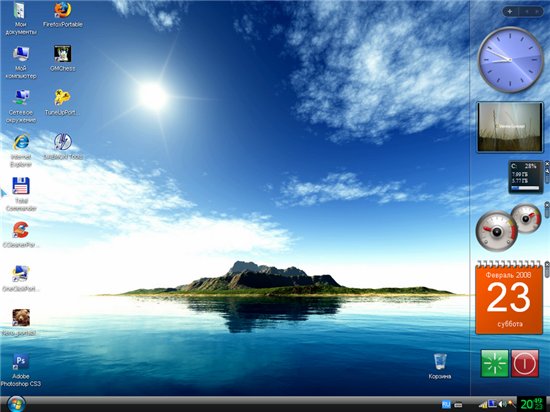This screenshot has height=412, width=550.
Task: Click the RU language indicator in taskbar
Action: tap(446, 405)
